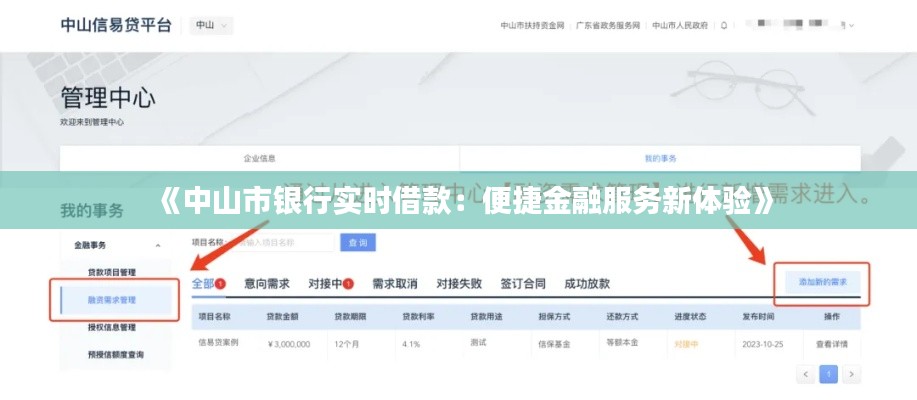Open the 中山市扶持资金网 link
Viewport: 917px width, 400px height.
point(532,26)
